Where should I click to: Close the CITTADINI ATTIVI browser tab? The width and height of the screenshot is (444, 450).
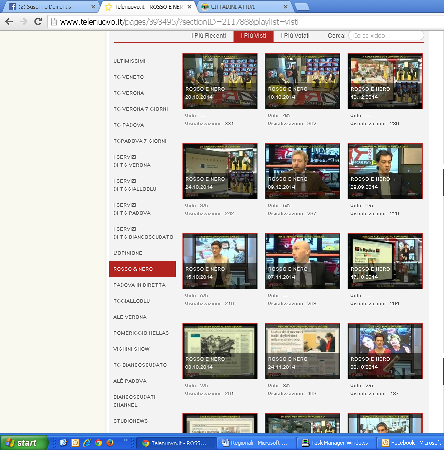286,7
